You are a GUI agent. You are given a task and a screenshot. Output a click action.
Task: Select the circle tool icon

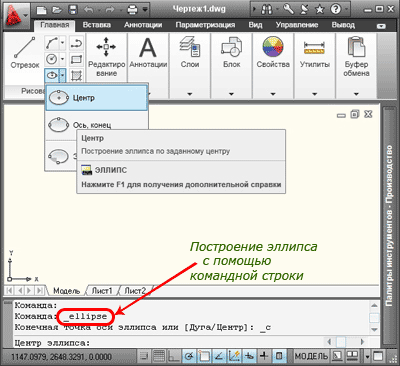coord(51,59)
